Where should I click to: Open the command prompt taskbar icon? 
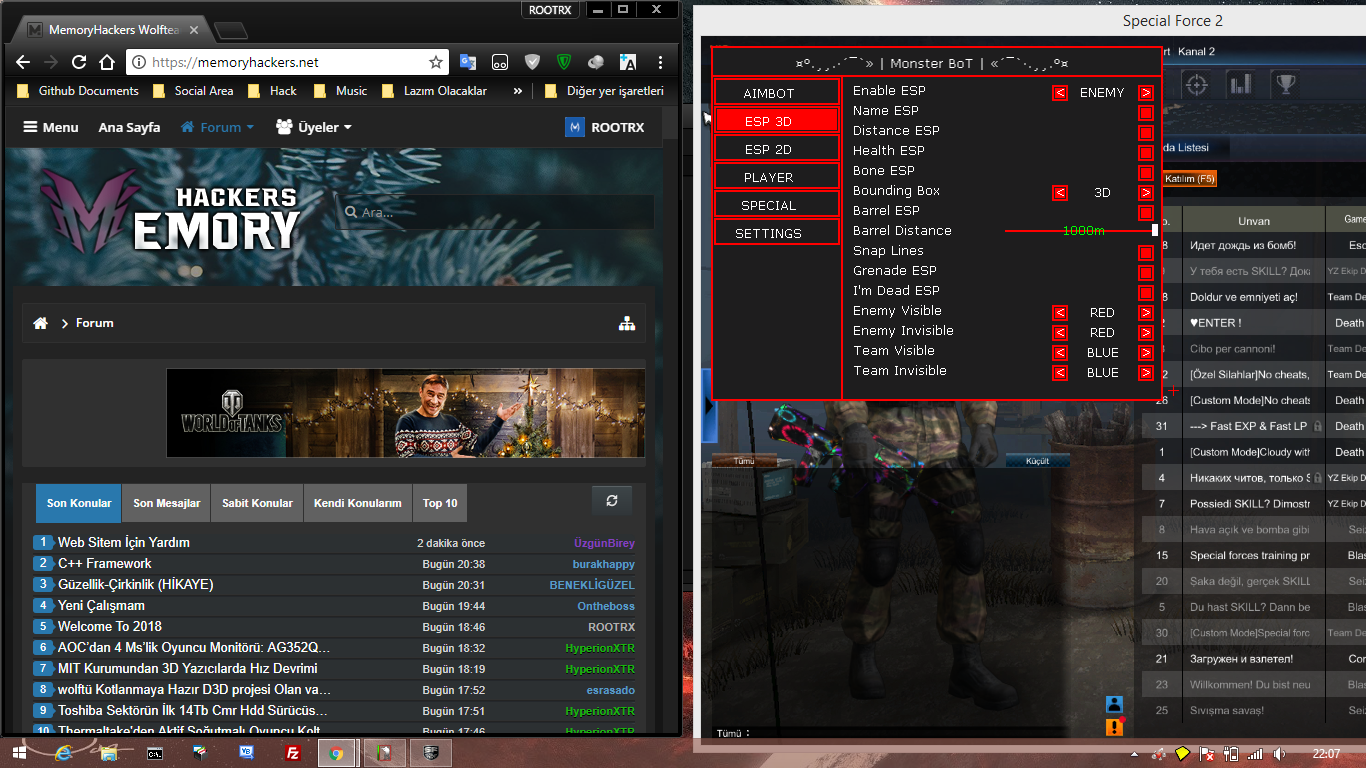tap(155, 752)
